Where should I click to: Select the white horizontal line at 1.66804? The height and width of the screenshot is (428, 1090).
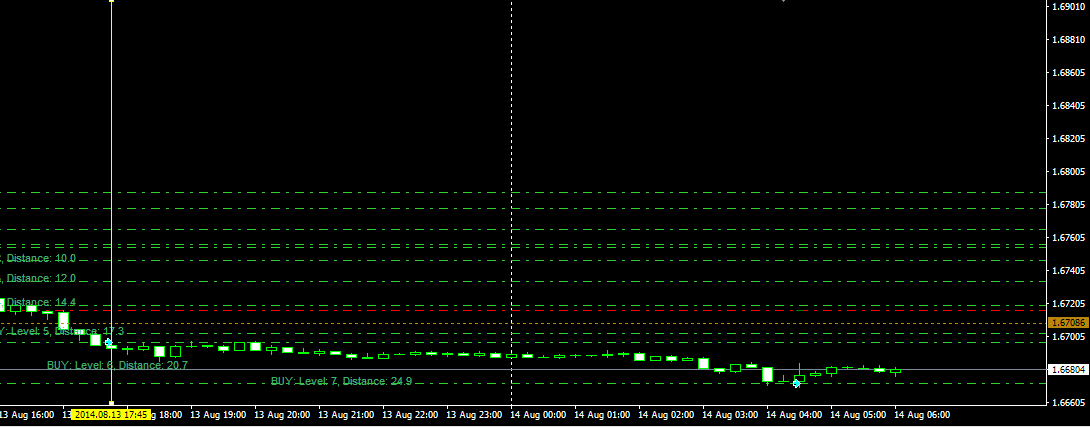pos(523,369)
